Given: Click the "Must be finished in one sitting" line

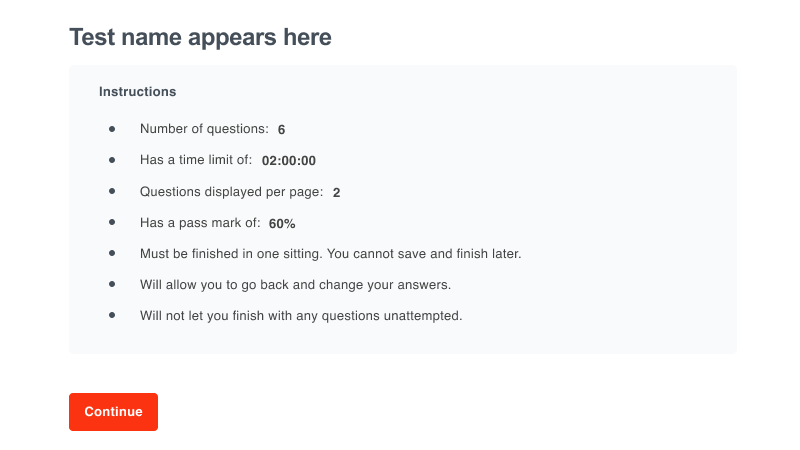Looking at the screenshot, I should click(330, 254).
